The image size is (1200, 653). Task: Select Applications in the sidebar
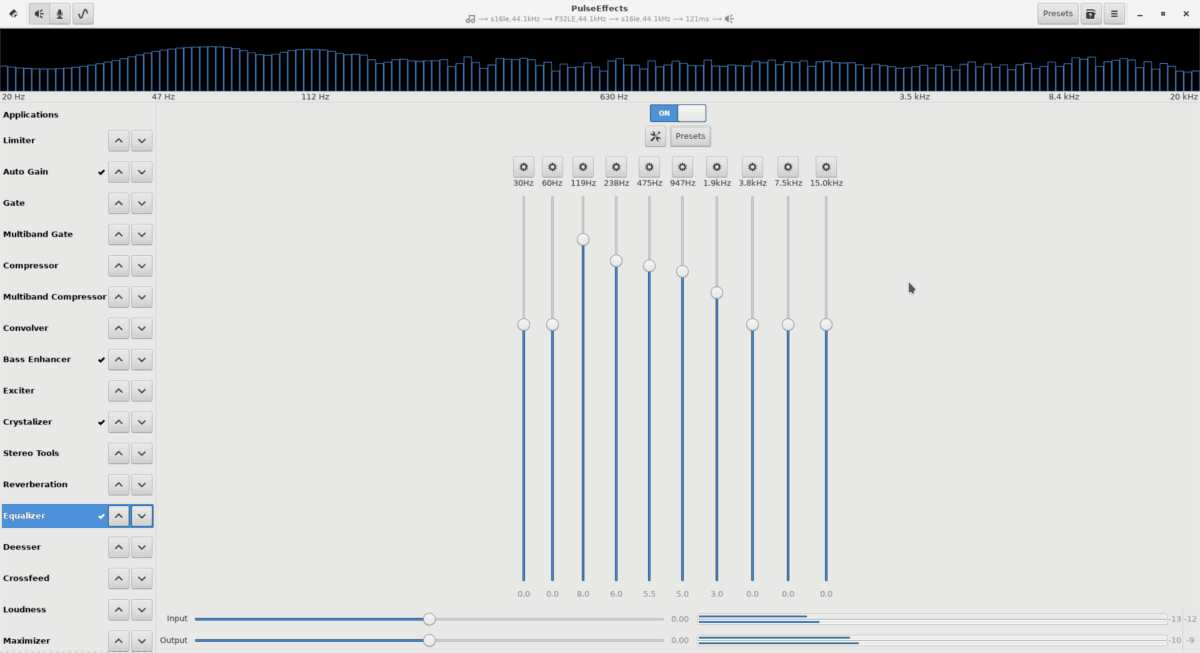[x=31, y=114]
